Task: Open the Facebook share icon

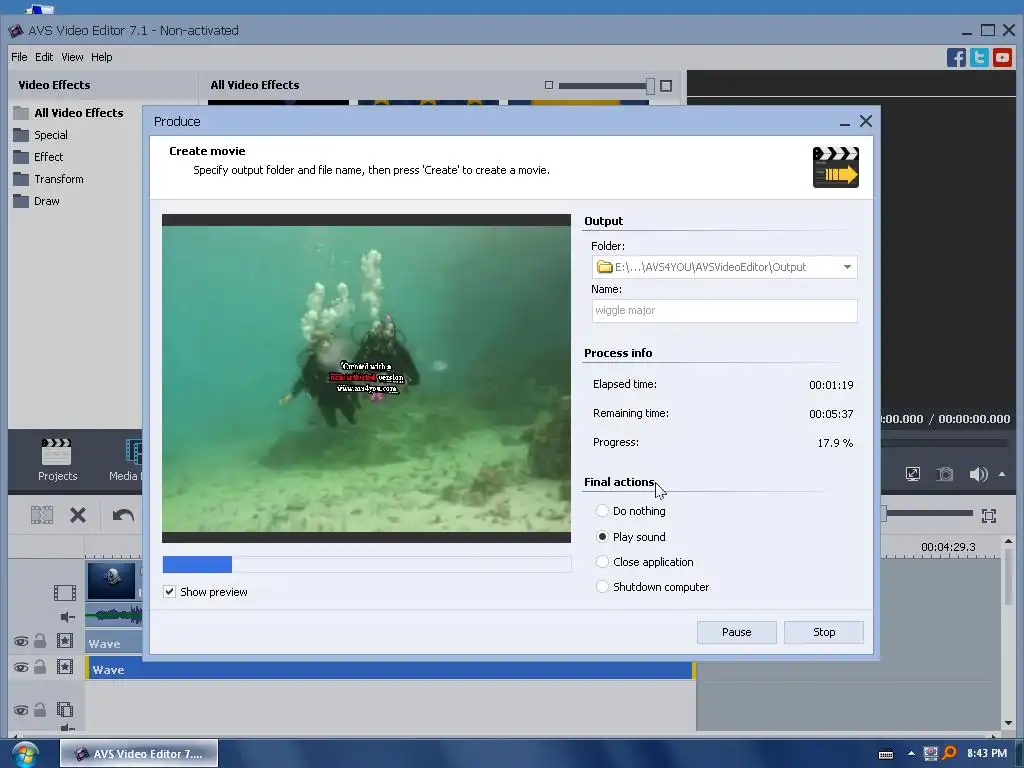Action: 956,57
